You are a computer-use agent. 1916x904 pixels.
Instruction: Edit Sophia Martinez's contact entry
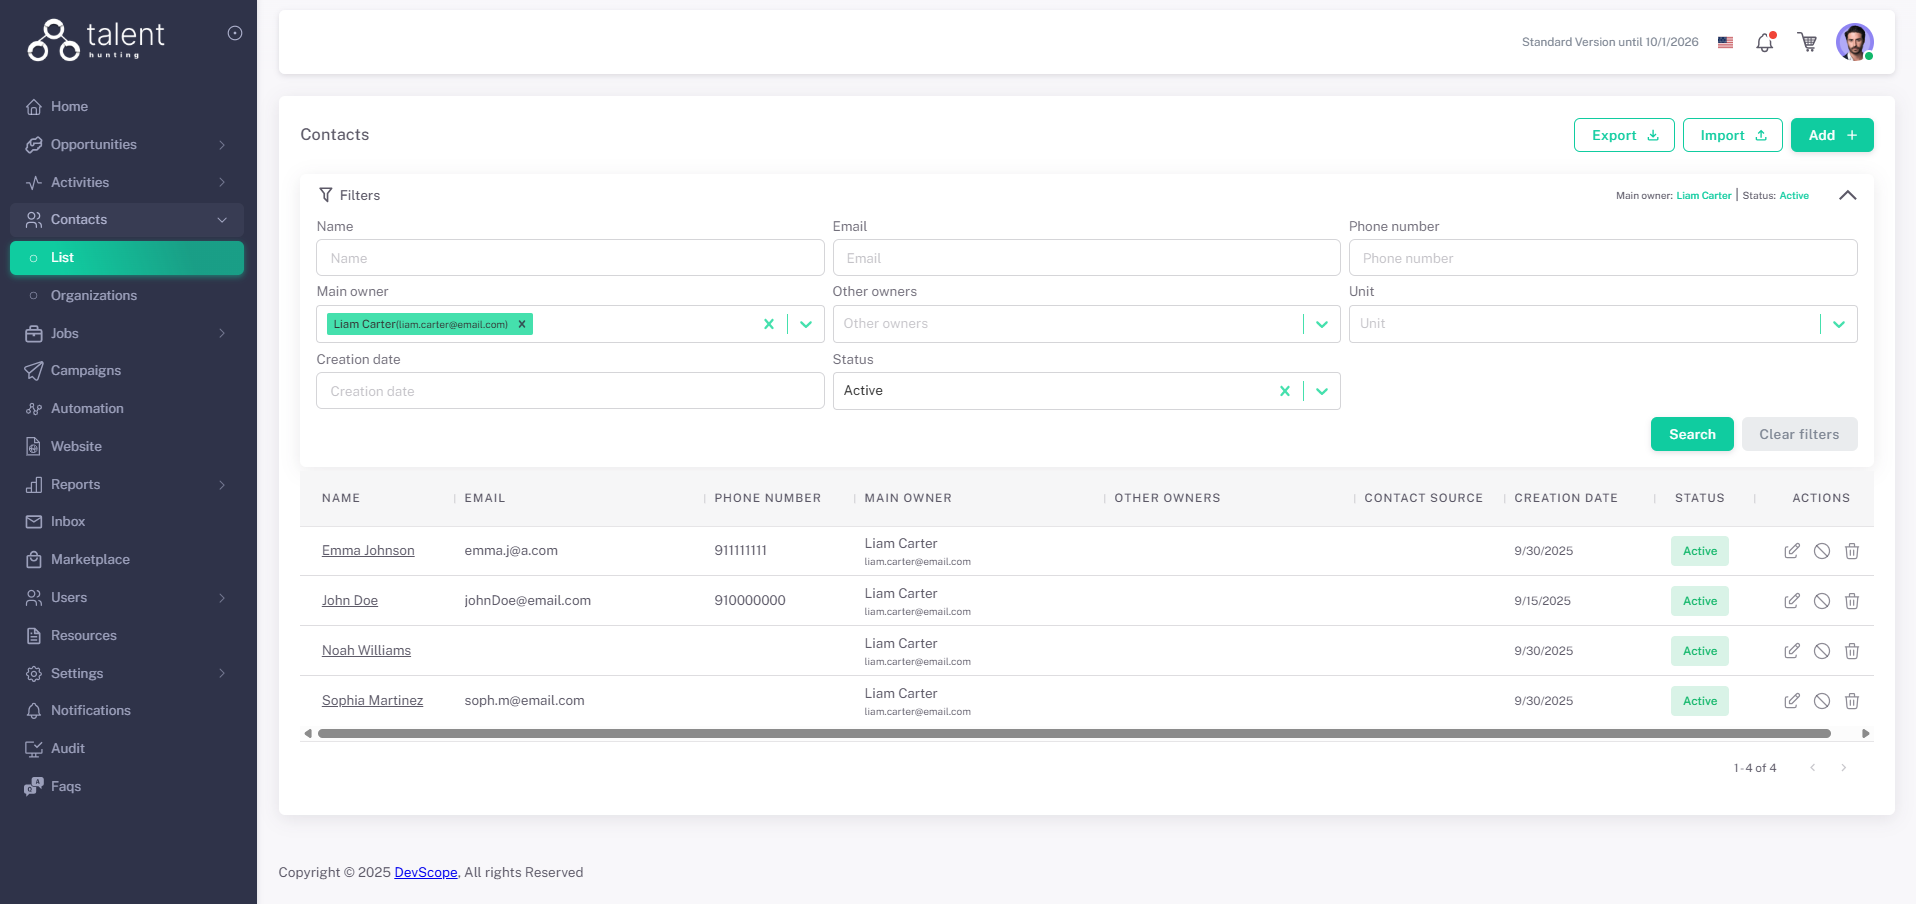(x=1791, y=701)
